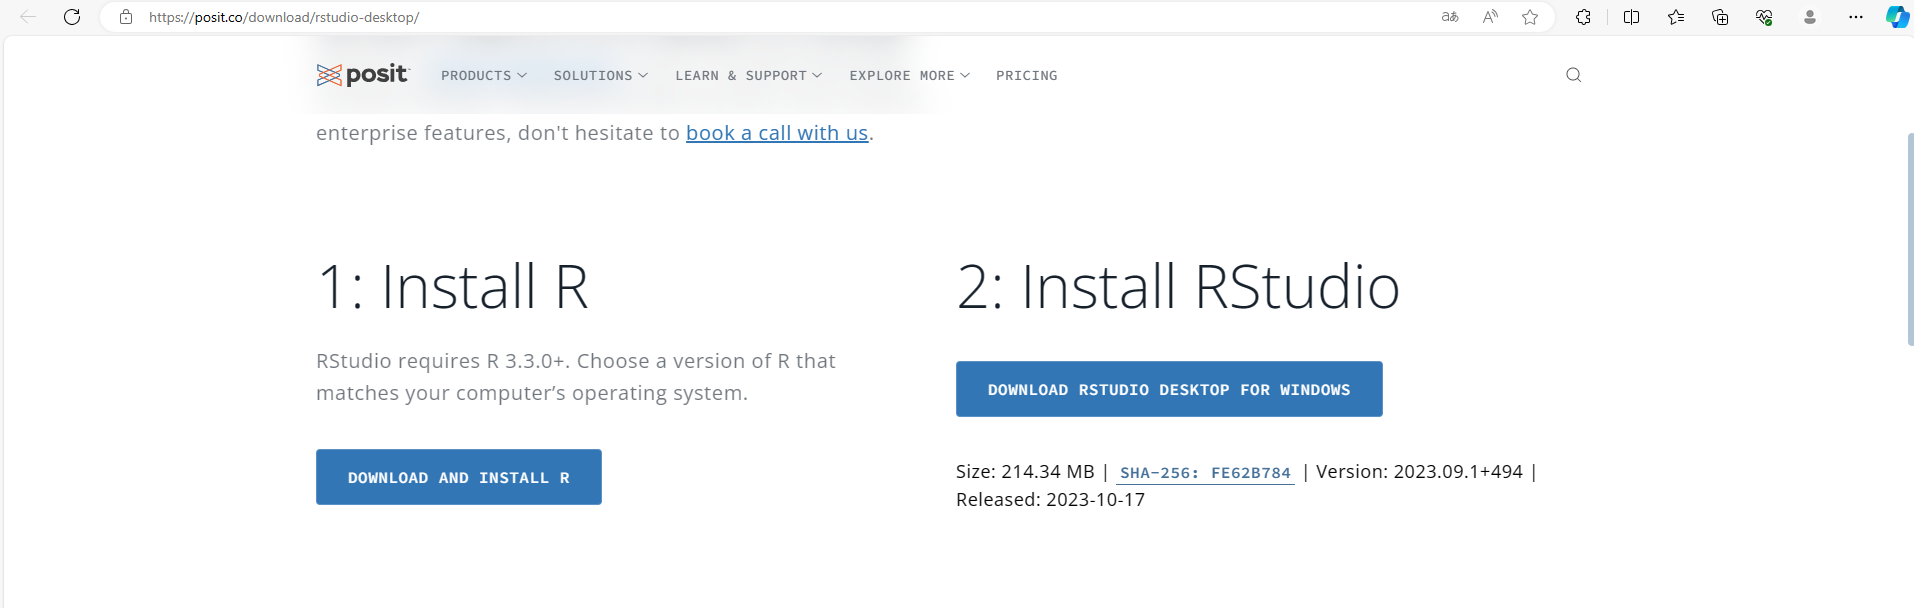Open site search magnifier icon

click(1573, 75)
